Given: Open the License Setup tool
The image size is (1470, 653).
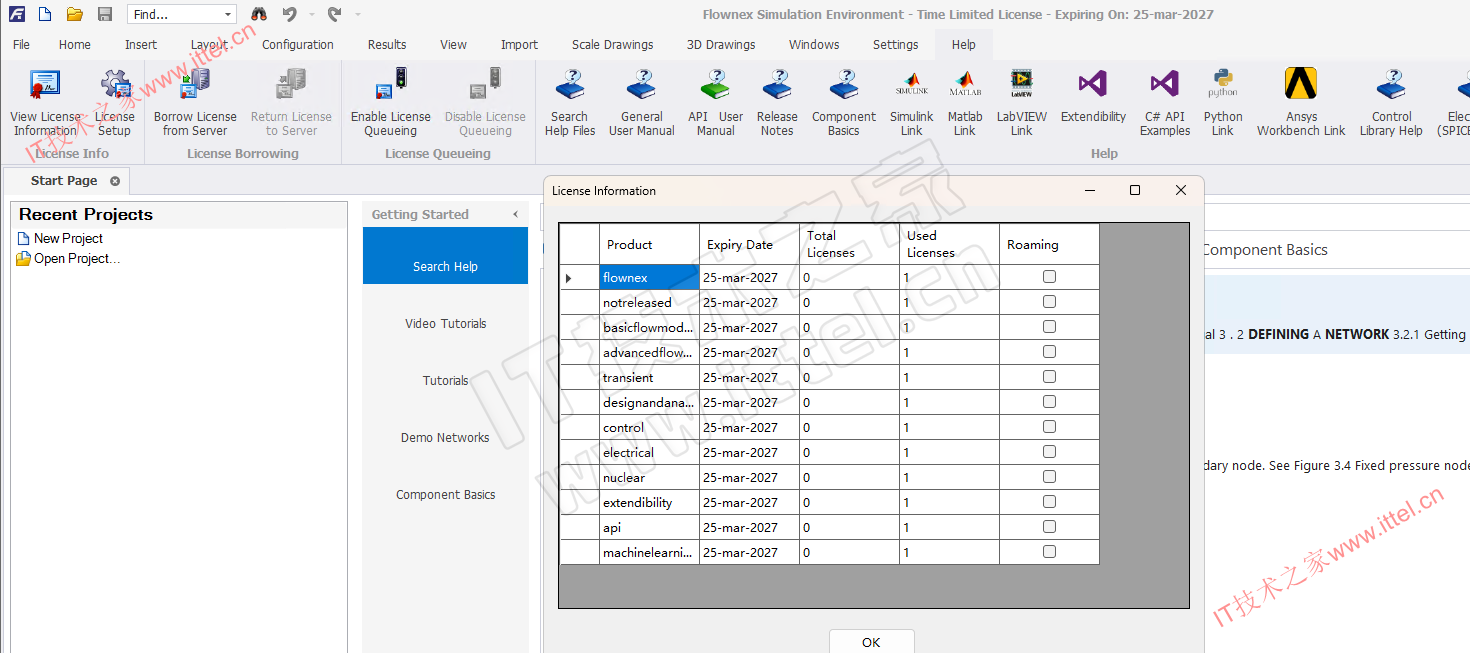Looking at the screenshot, I should [x=114, y=103].
